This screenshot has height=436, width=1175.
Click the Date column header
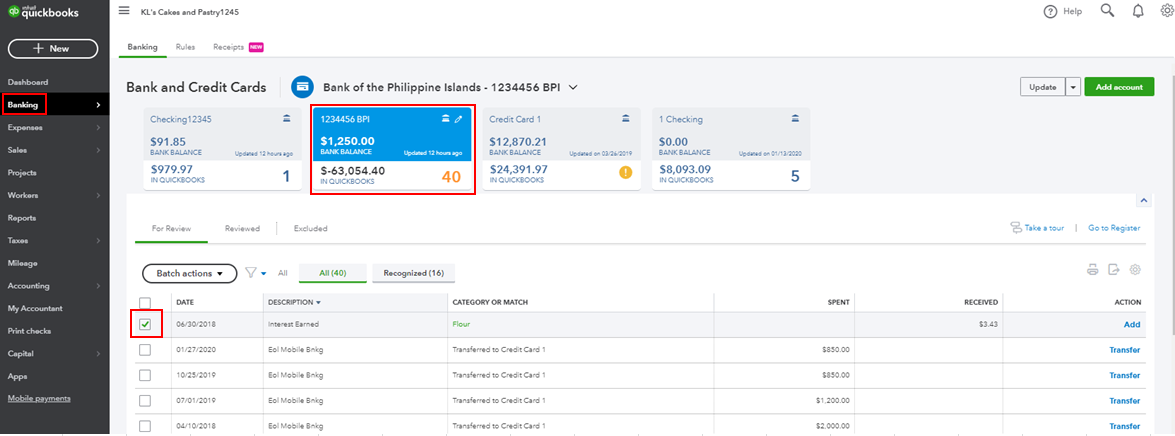(185, 303)
